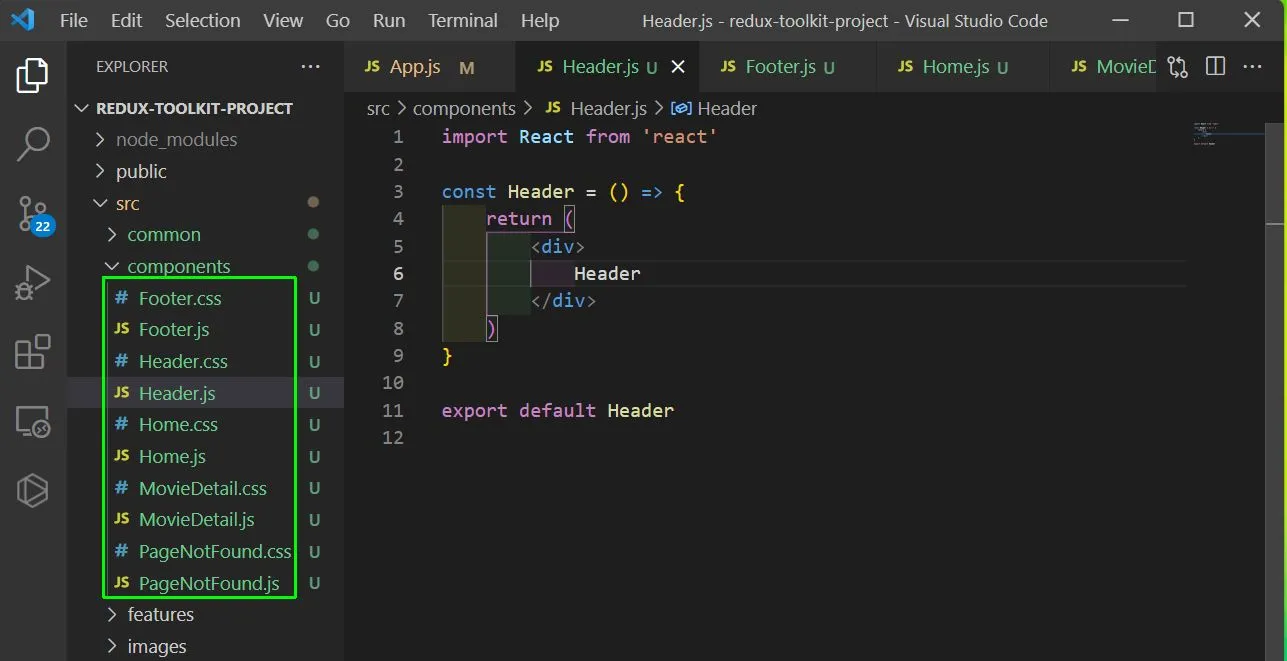Click the src breadcrumb segment
Viewport: 1287px width, 661px height.
378,108
